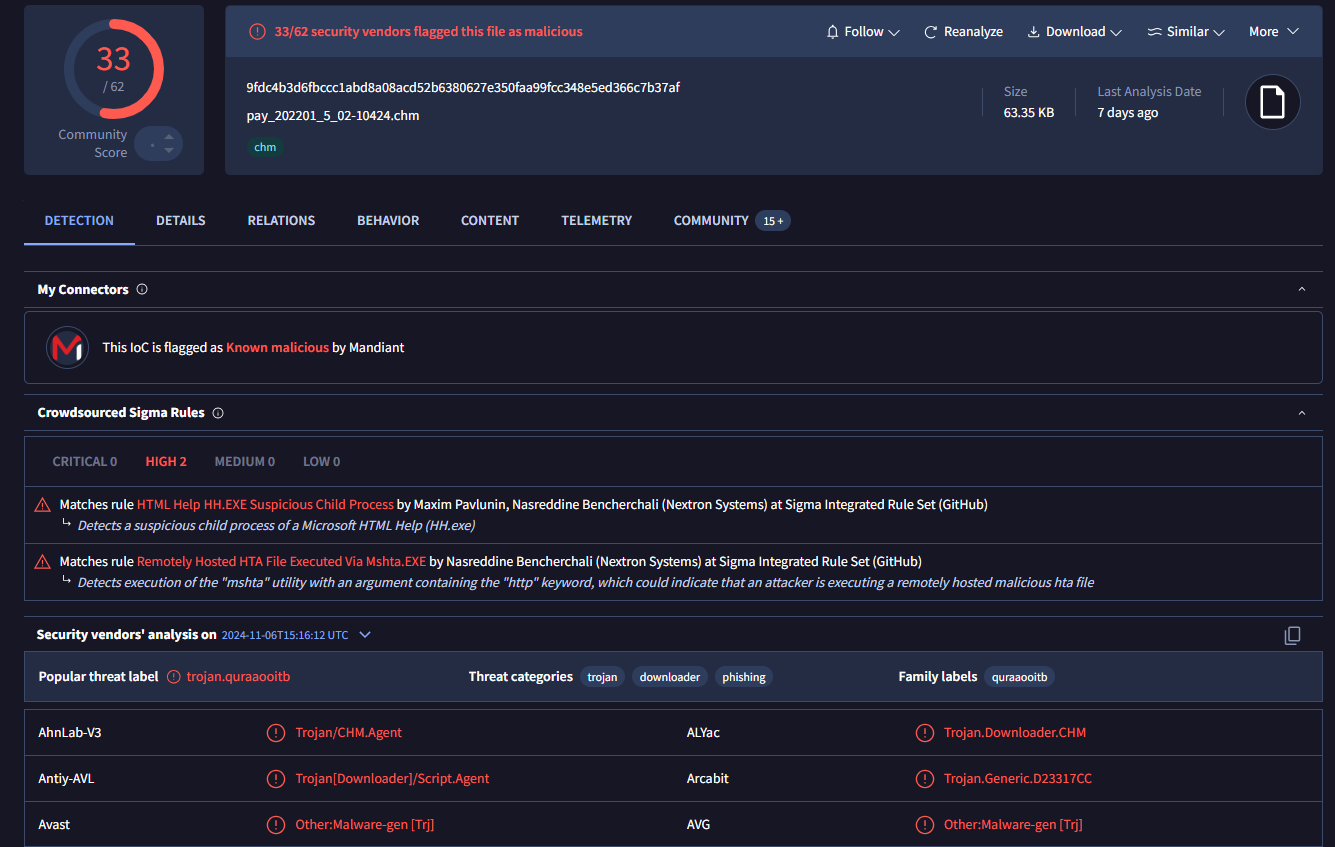The width and height of the screenshot is (1335, 847).
Task: Select the file SHA-256 hash text
Action: click(x=463, y=88)
